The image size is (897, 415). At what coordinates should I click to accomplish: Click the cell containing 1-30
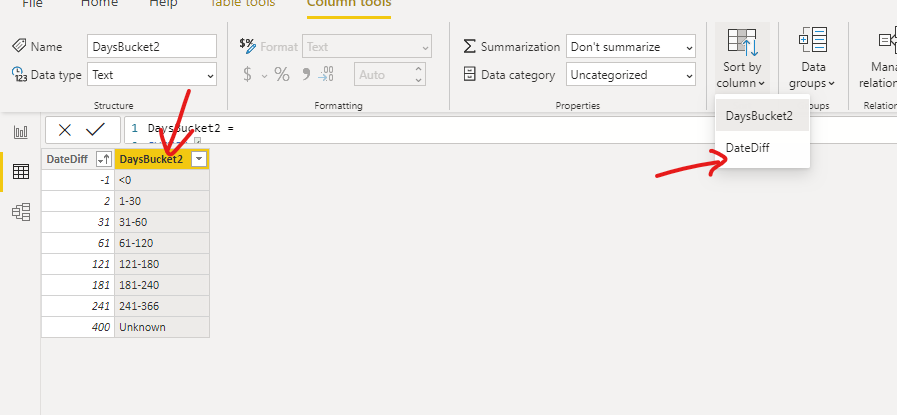(162, 201)
